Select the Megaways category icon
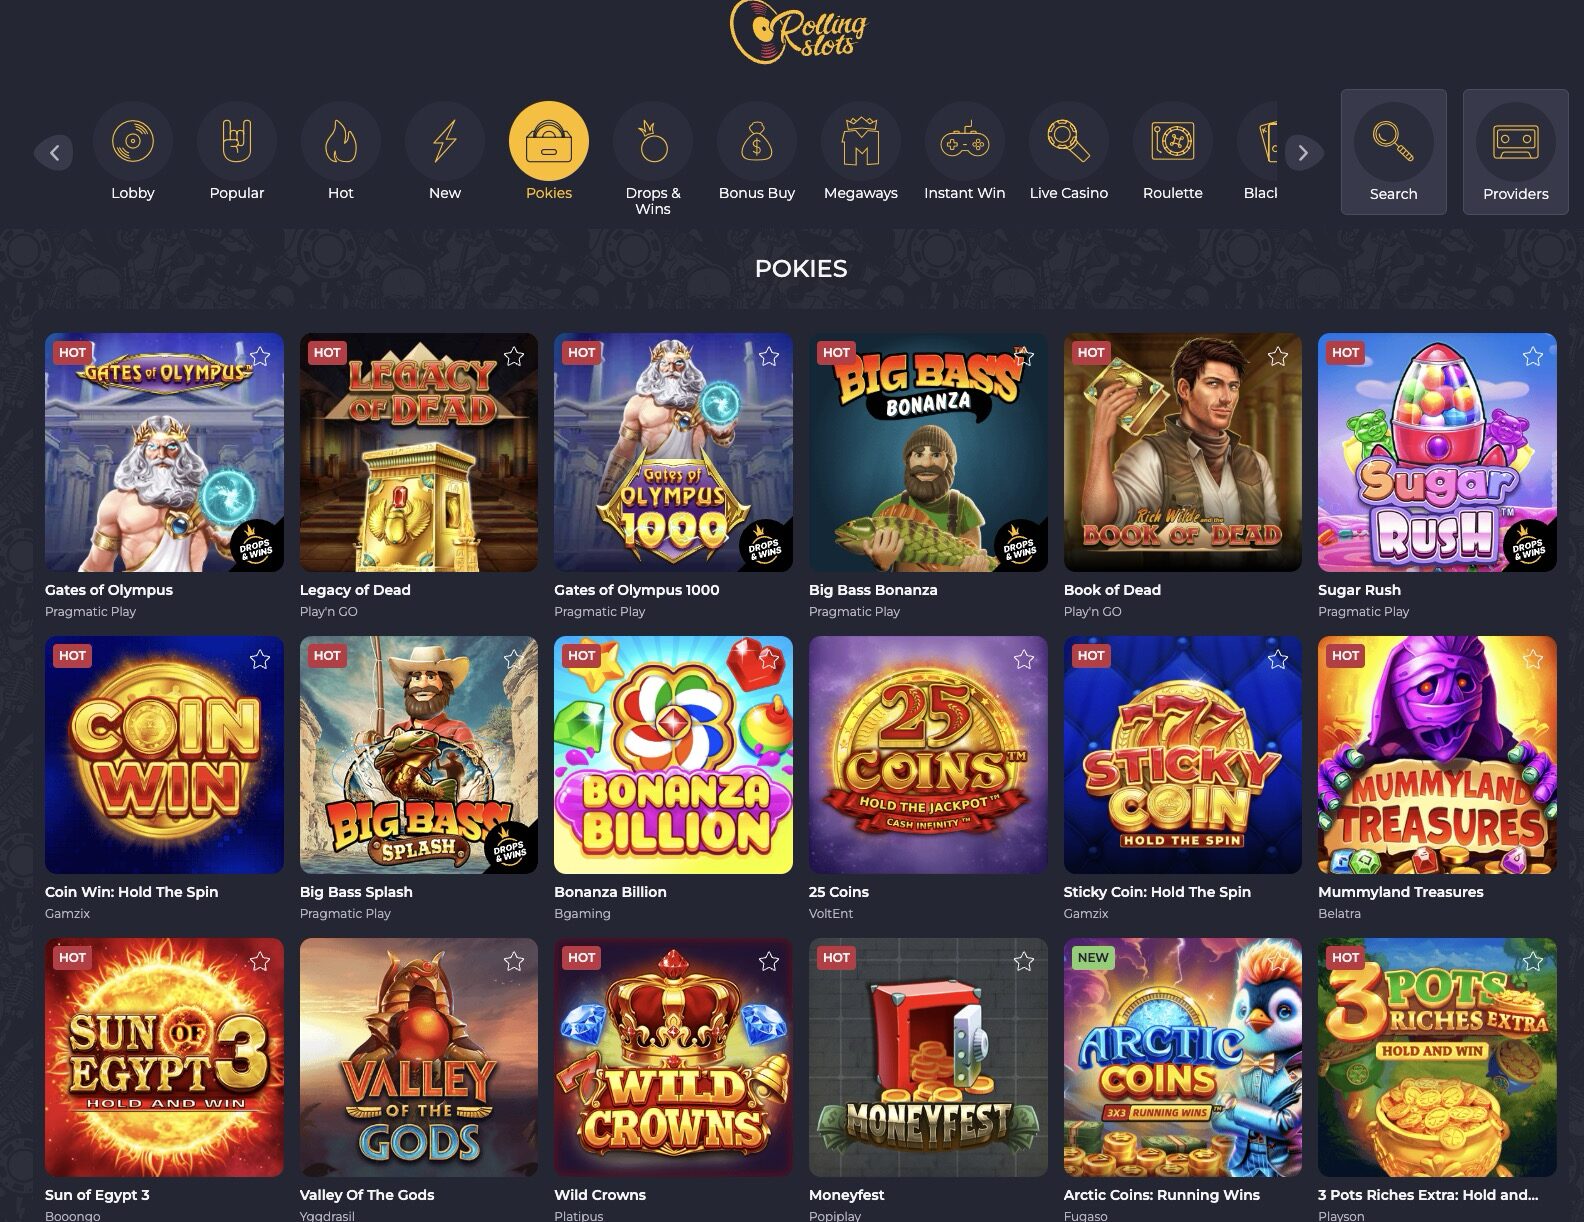Screen dimensions: 1584x1222 [861, 141]
